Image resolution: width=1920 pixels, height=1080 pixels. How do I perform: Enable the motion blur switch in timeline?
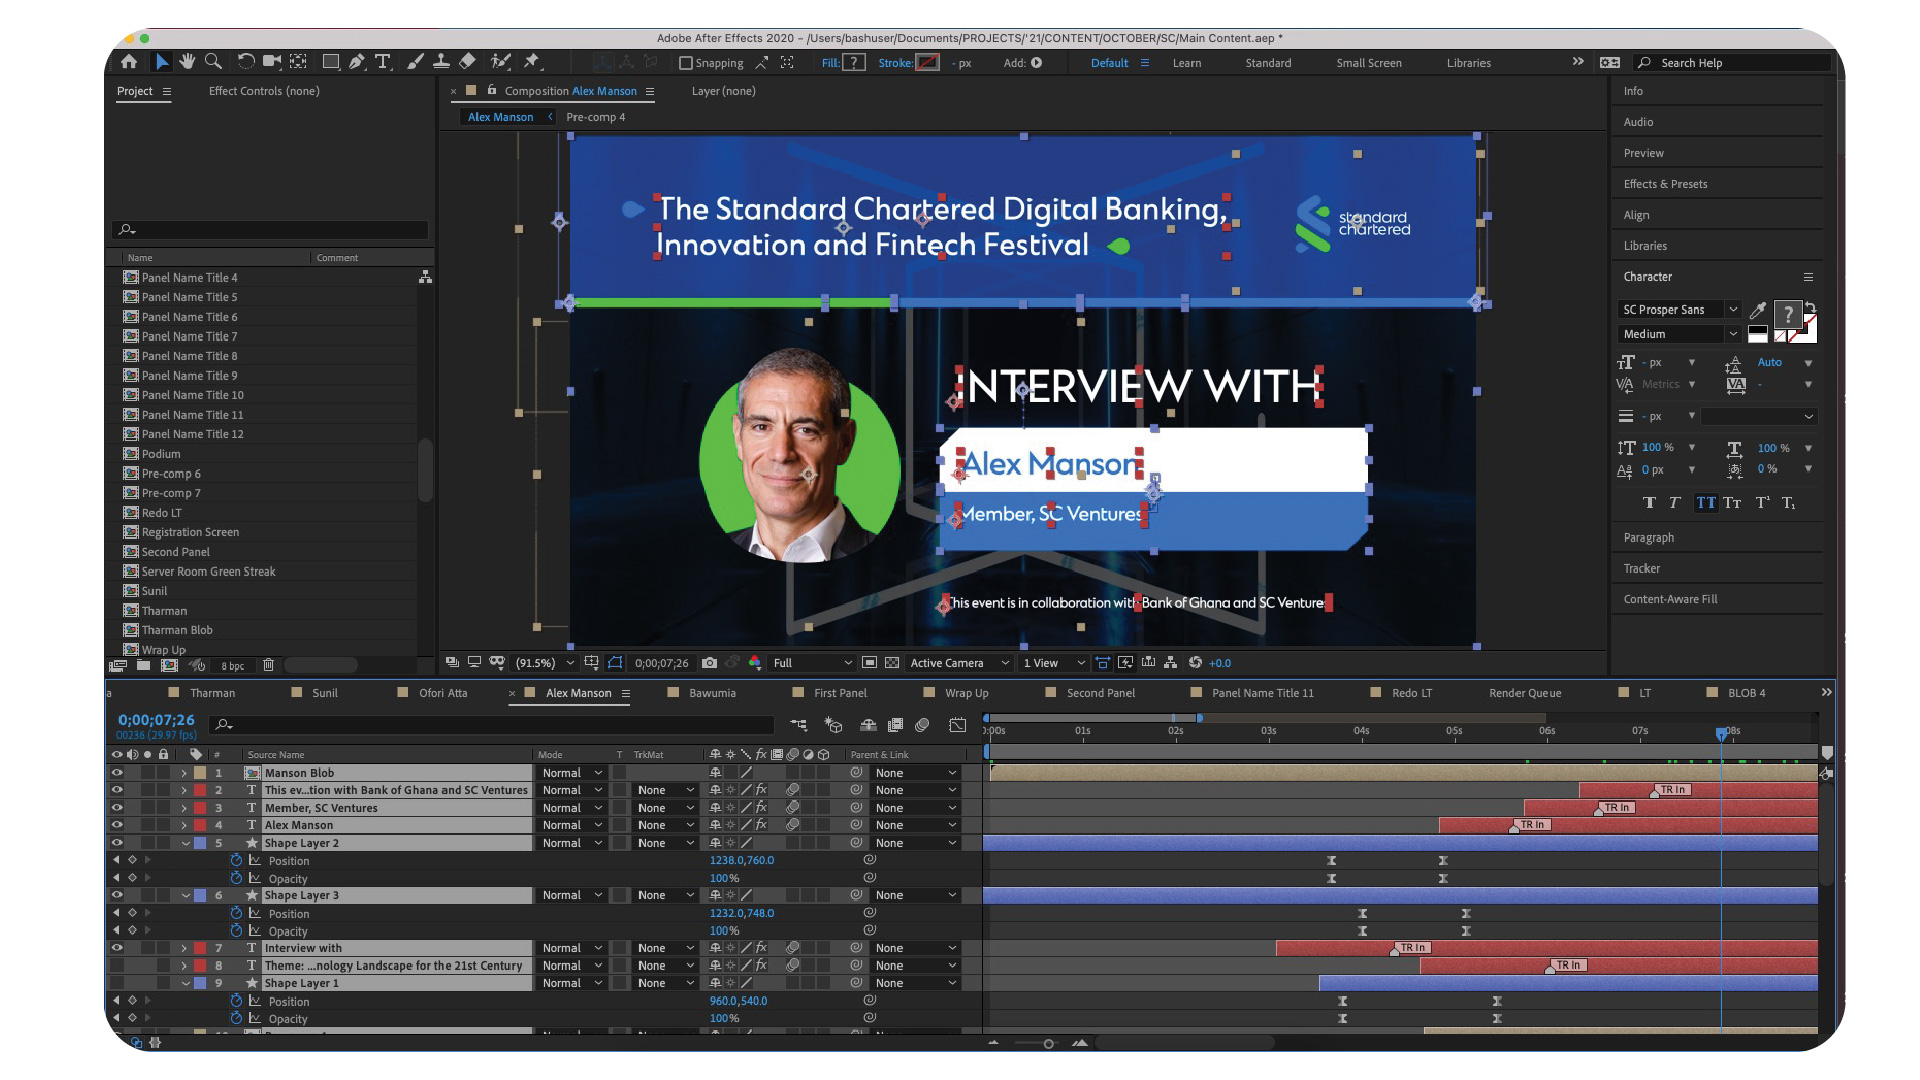[x=922, y=725]
